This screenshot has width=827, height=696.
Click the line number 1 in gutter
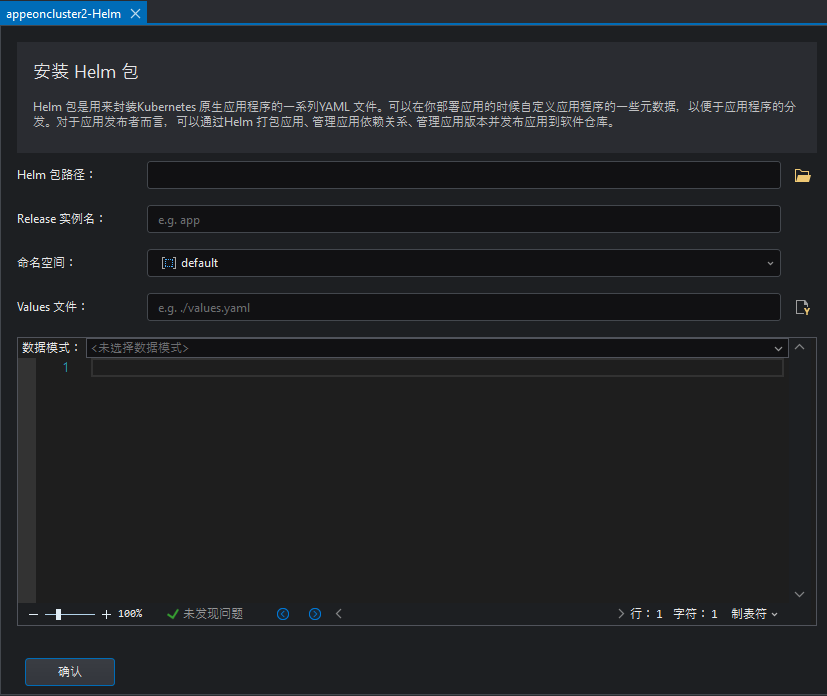66,368
